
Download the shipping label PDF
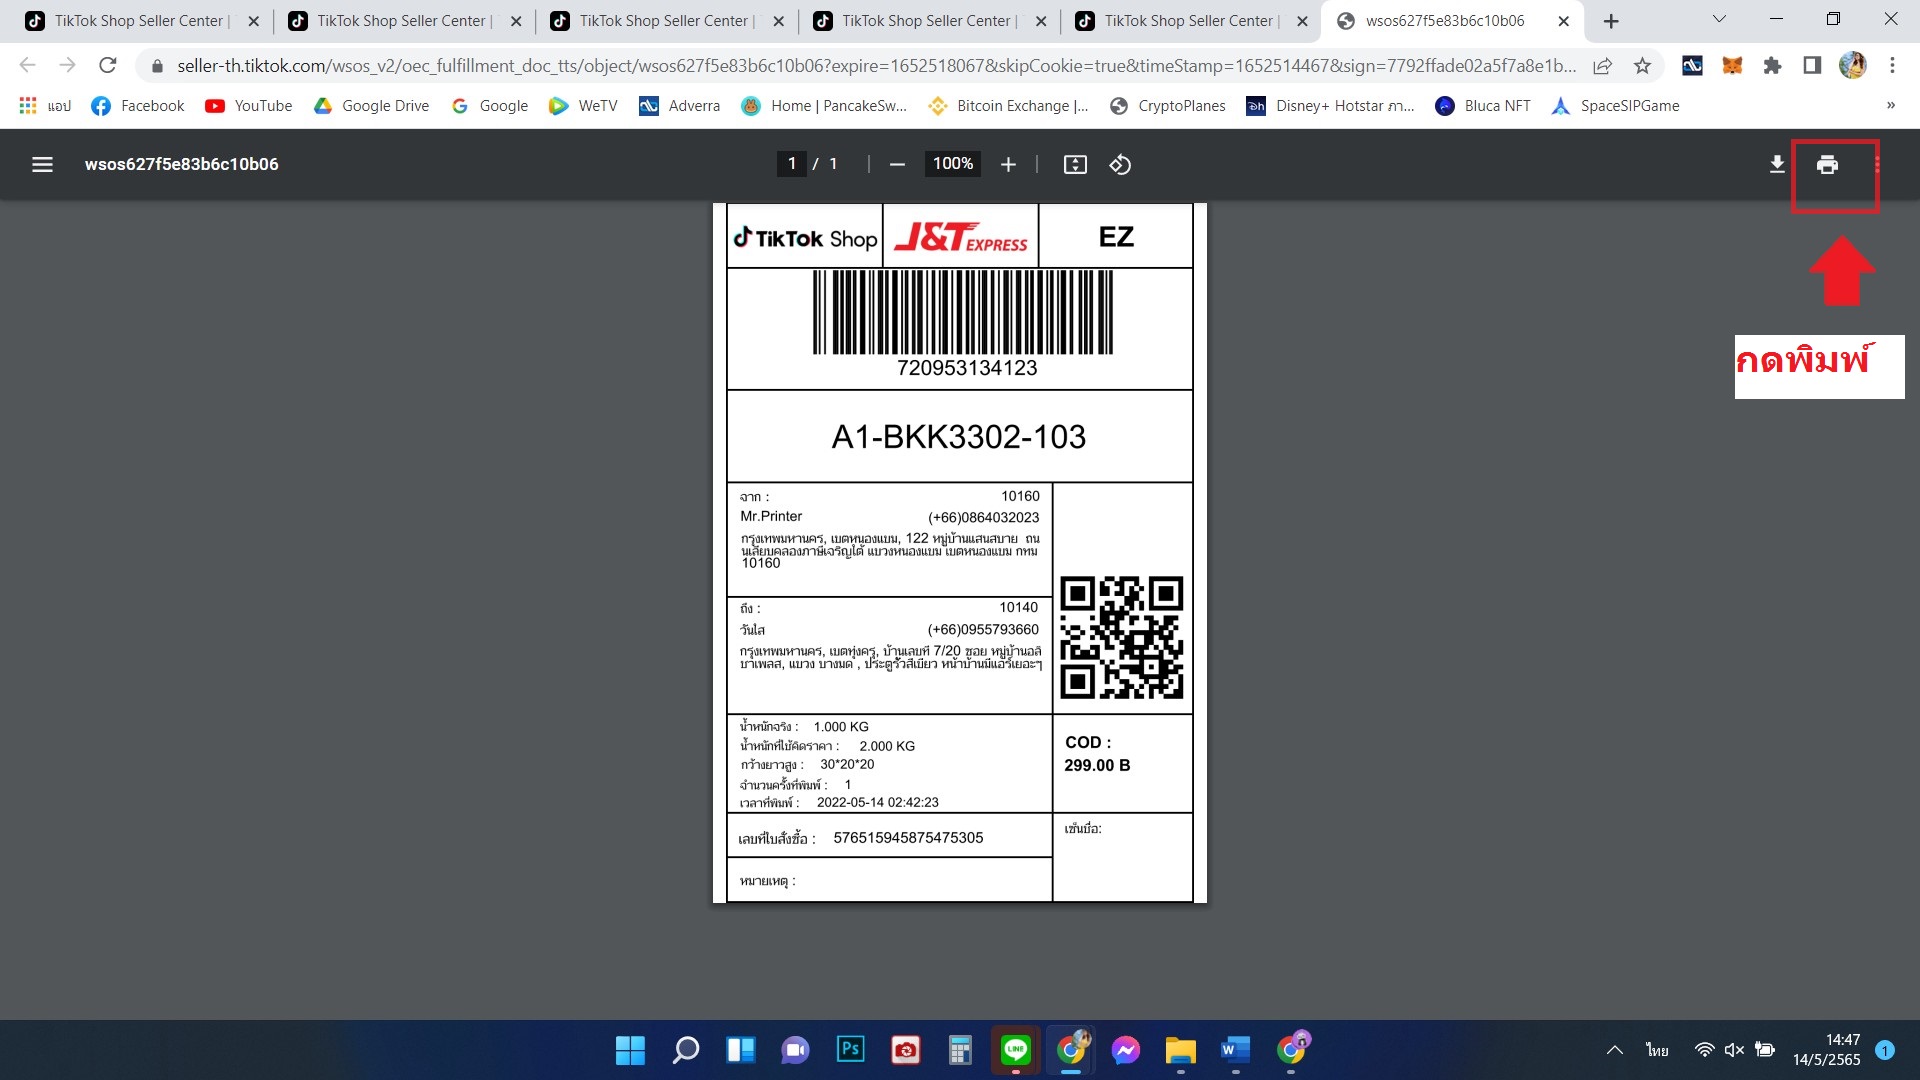click(x=1777, y=164)
